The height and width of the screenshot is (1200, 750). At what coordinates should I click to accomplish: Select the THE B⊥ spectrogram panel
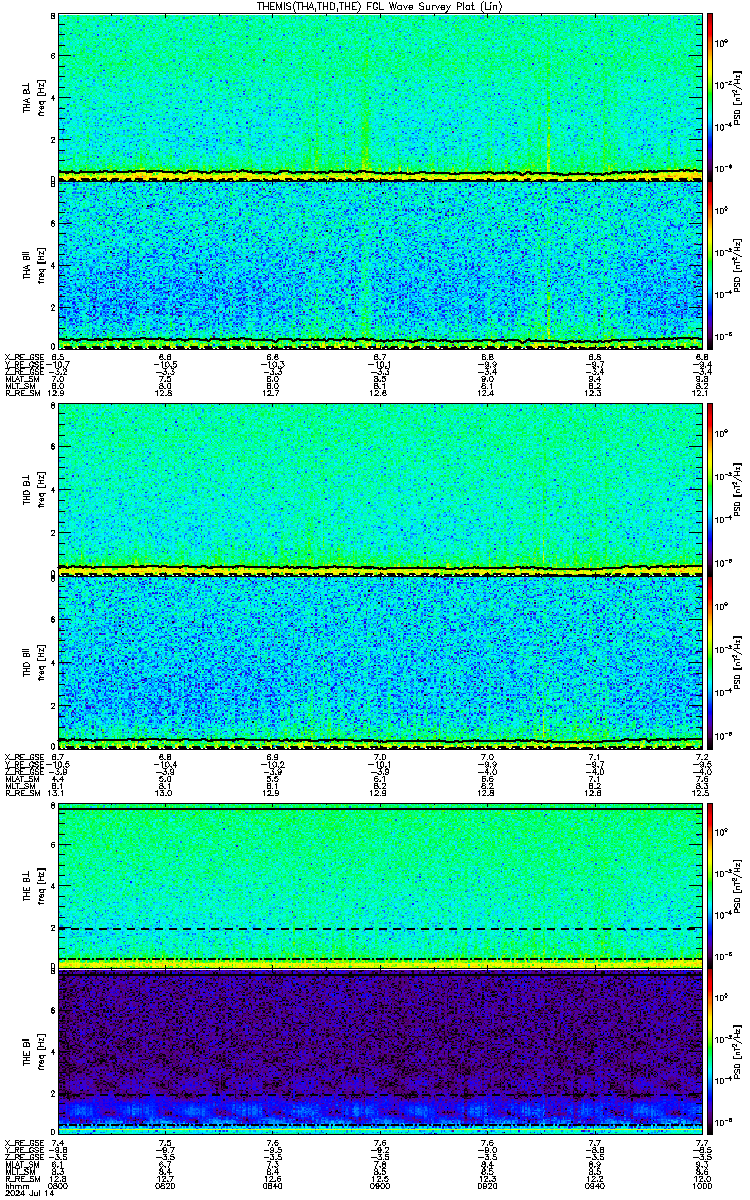coord(380,886)
